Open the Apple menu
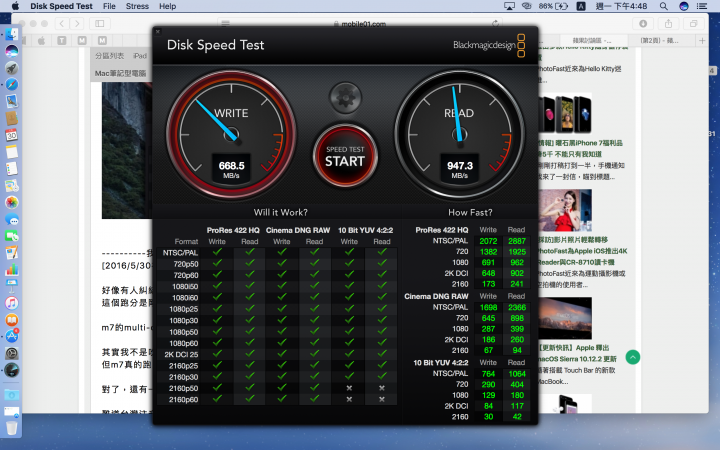The width and height of the screenshot is (720, 450). tap(16, 6)
